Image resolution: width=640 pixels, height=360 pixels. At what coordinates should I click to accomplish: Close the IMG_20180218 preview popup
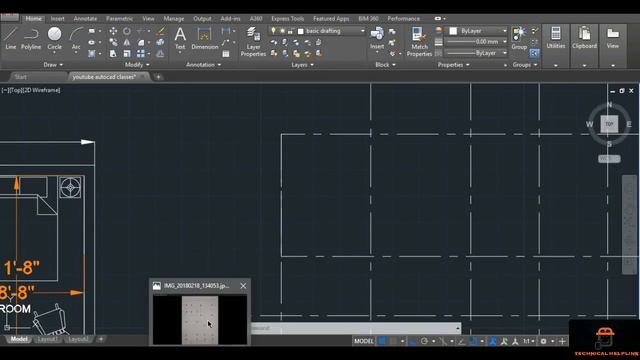(x=243, y=286)
